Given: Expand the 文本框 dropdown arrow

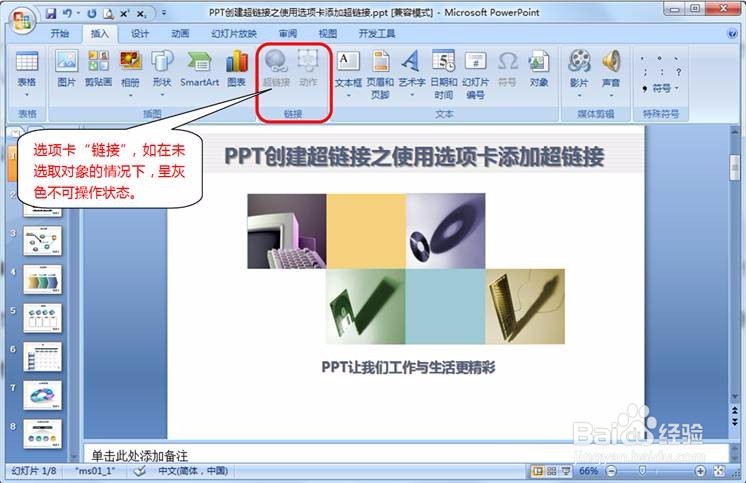Looking at the screenshot, I should pyautogui.click(x=348, y=95).
